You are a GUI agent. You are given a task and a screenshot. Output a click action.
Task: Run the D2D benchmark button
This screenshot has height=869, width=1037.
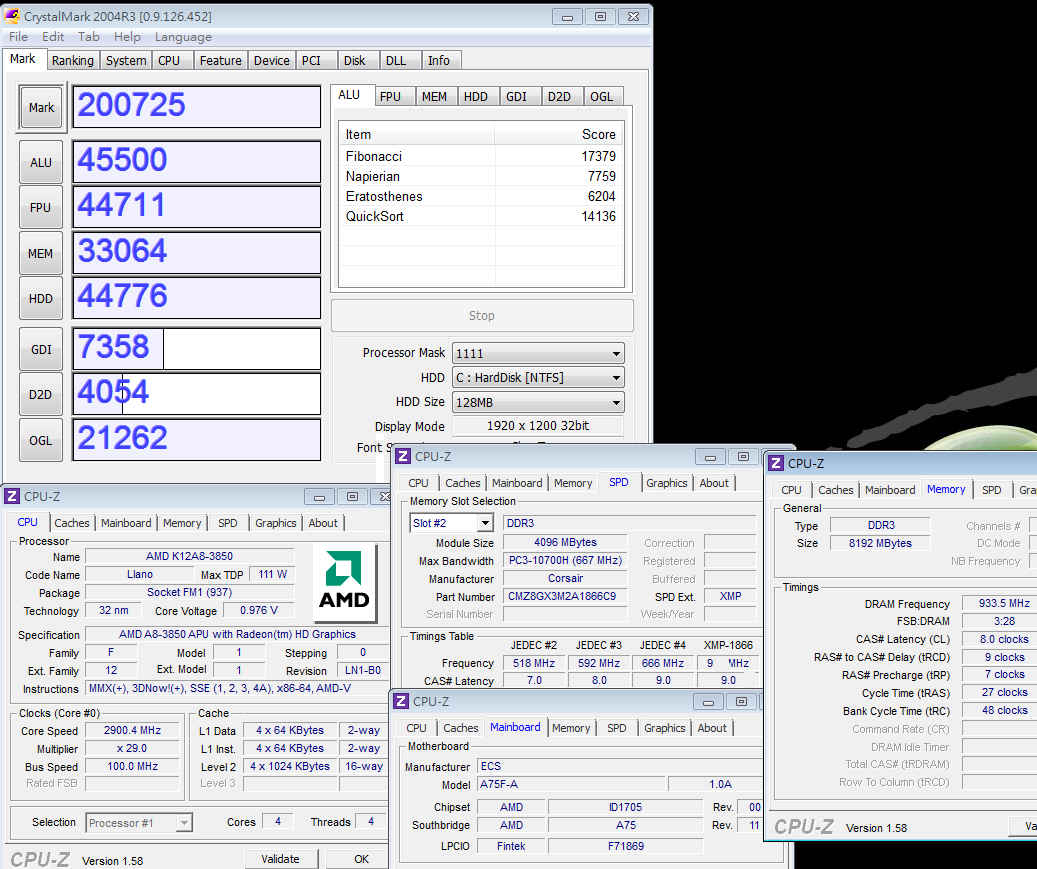coord(41,395)
